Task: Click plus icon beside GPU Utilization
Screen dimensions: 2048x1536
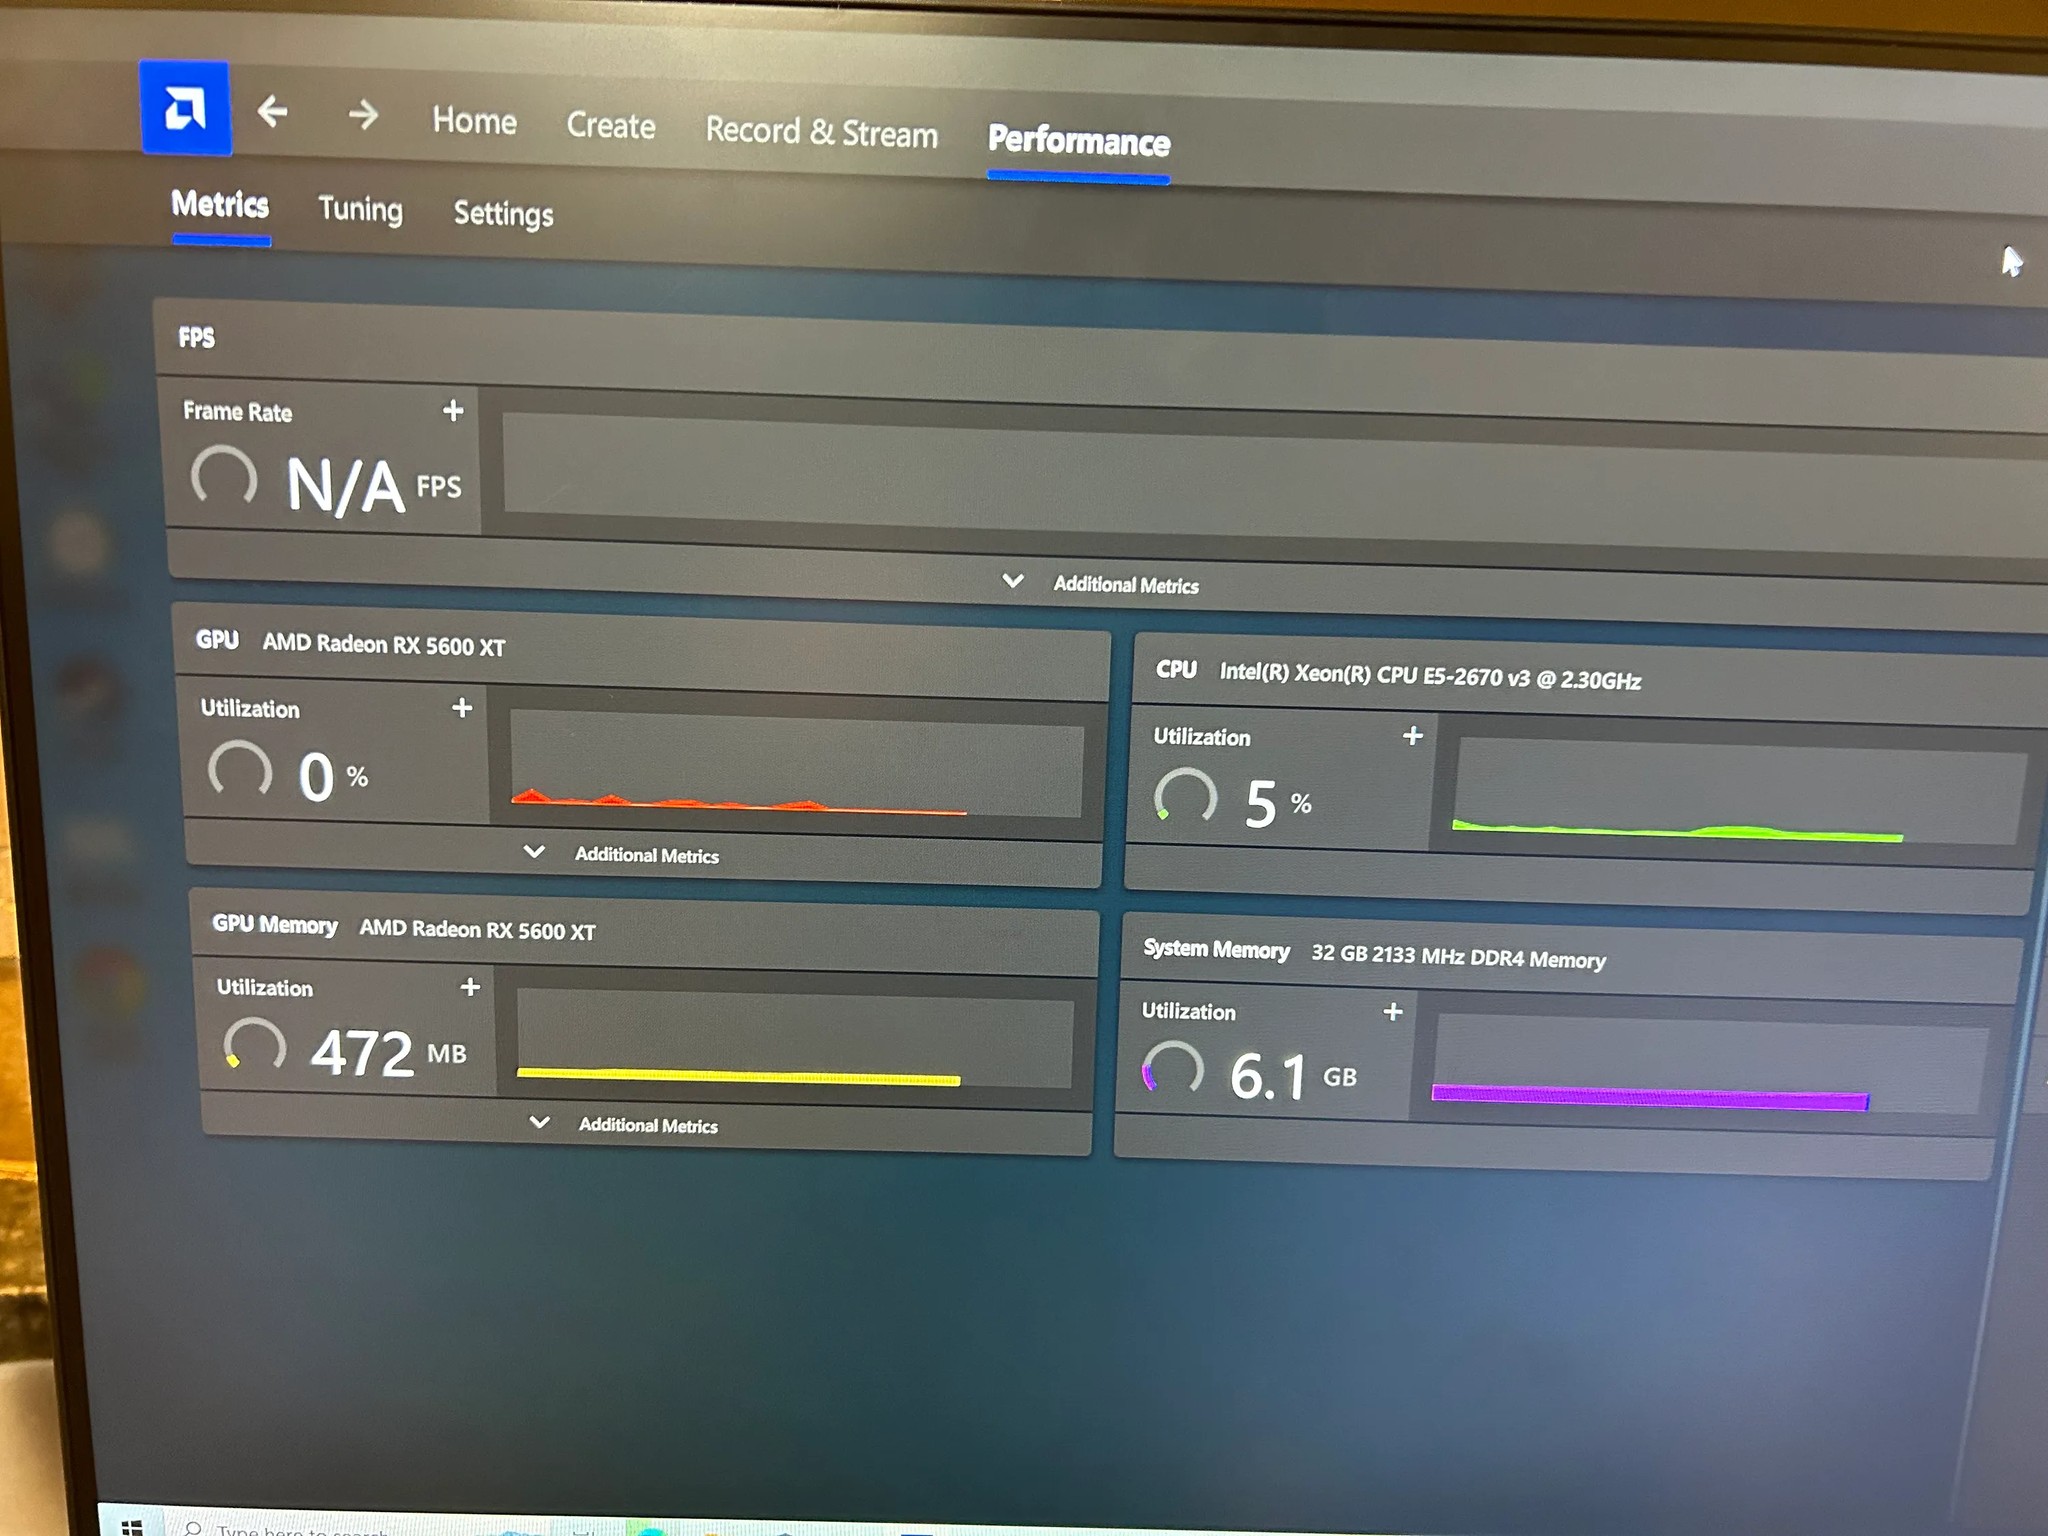Action: point(462,708)
